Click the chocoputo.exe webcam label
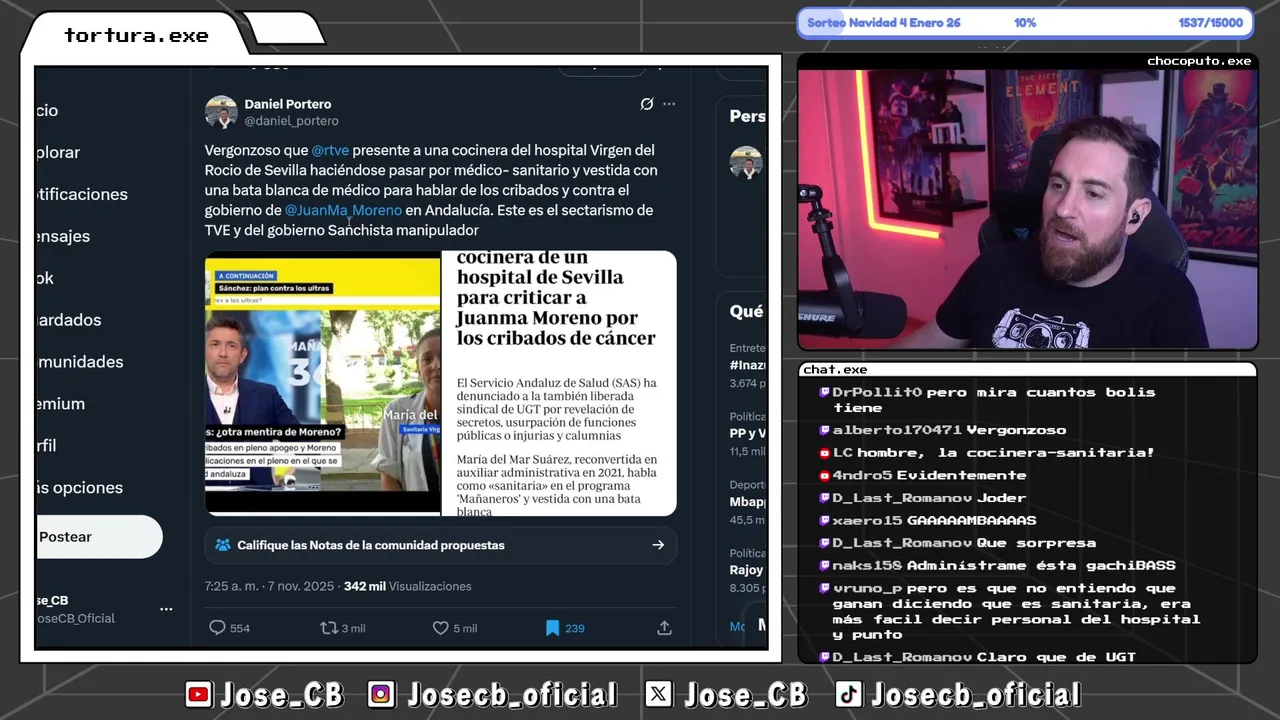This screenshot has height=720, width=1280. (x=1199, y=61)
